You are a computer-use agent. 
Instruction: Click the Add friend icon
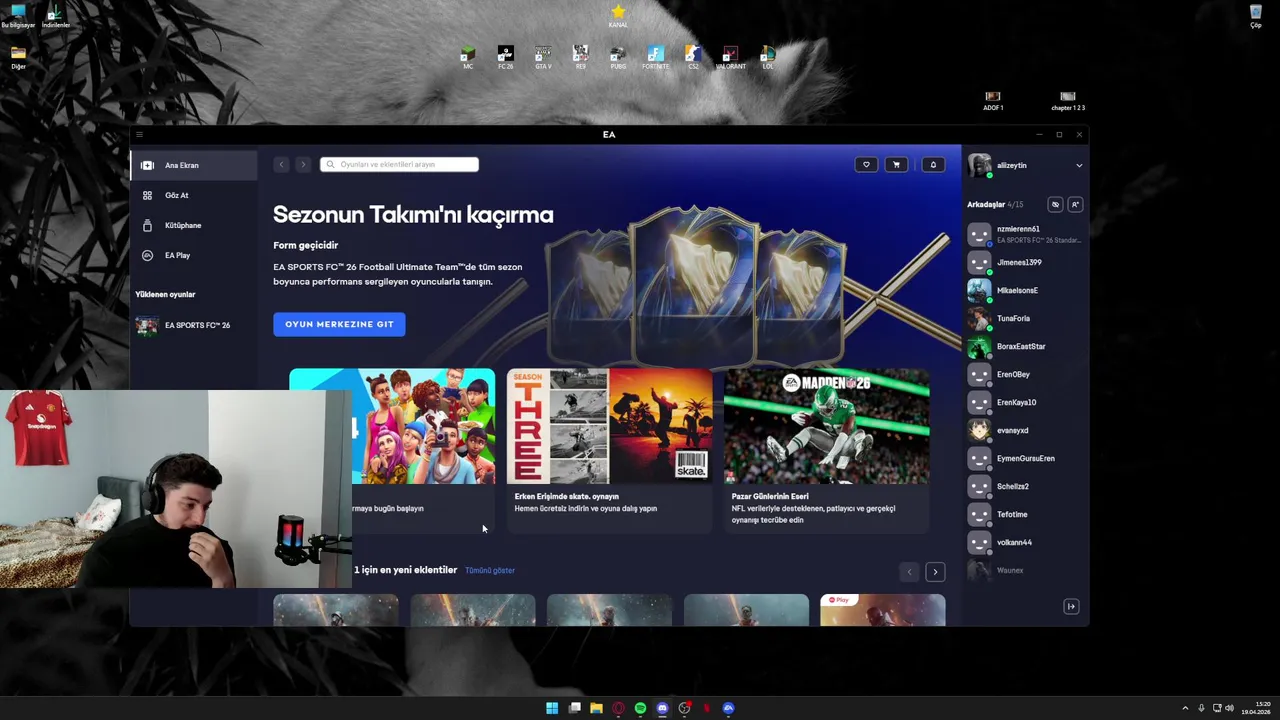pos(1075,204)
